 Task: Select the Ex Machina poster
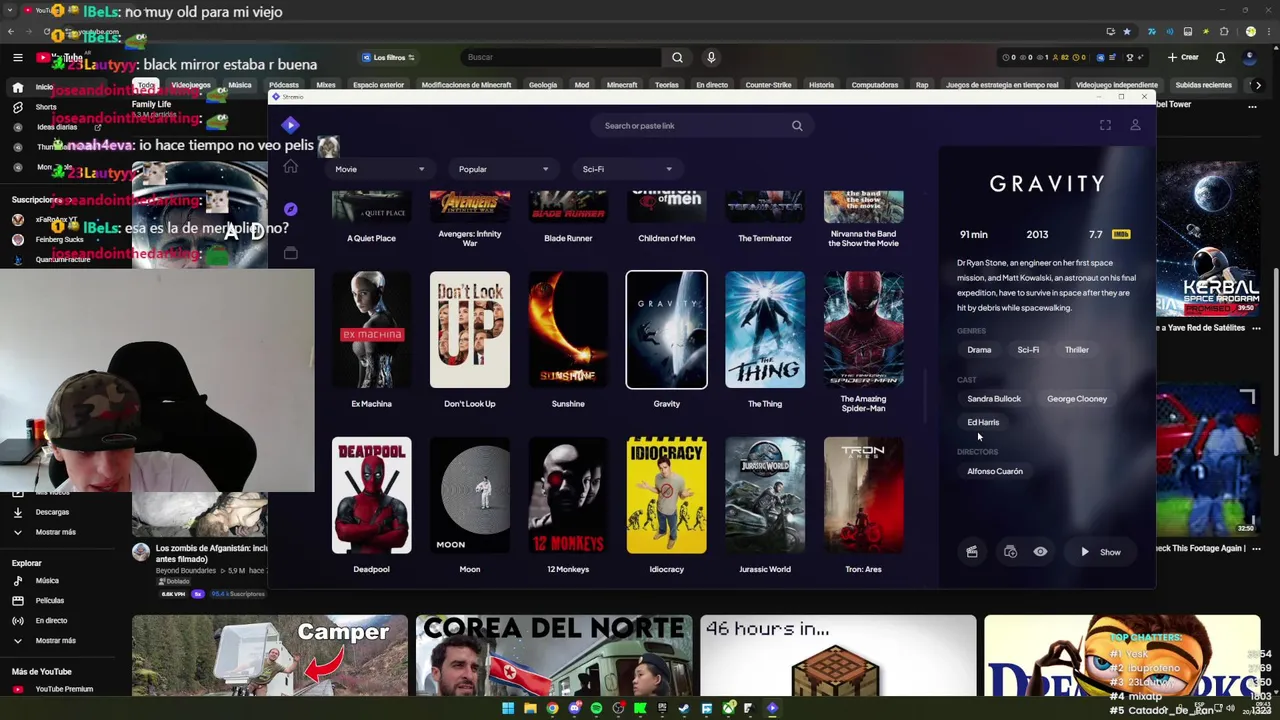pyautogui.click(x=371, y=330)
